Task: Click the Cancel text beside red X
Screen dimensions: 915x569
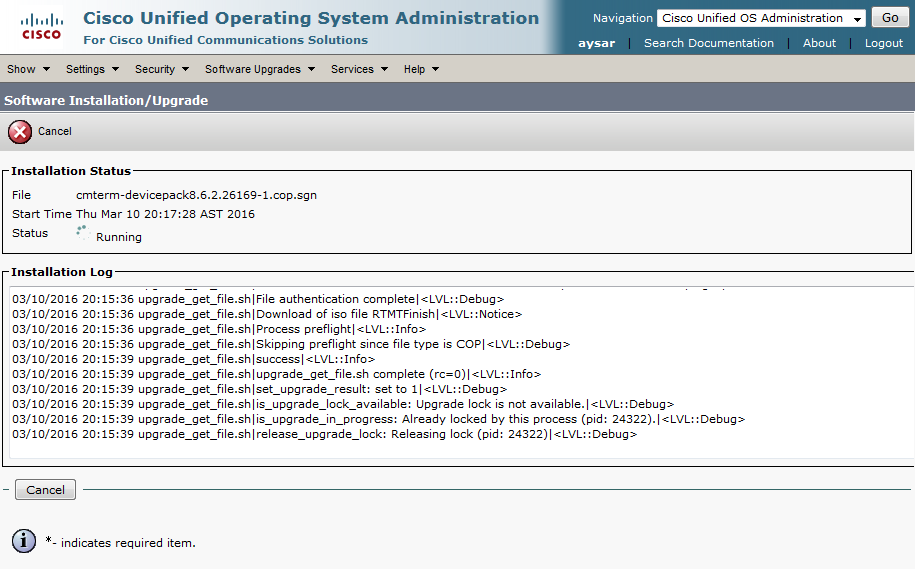Action: click(x=55, y=131)
